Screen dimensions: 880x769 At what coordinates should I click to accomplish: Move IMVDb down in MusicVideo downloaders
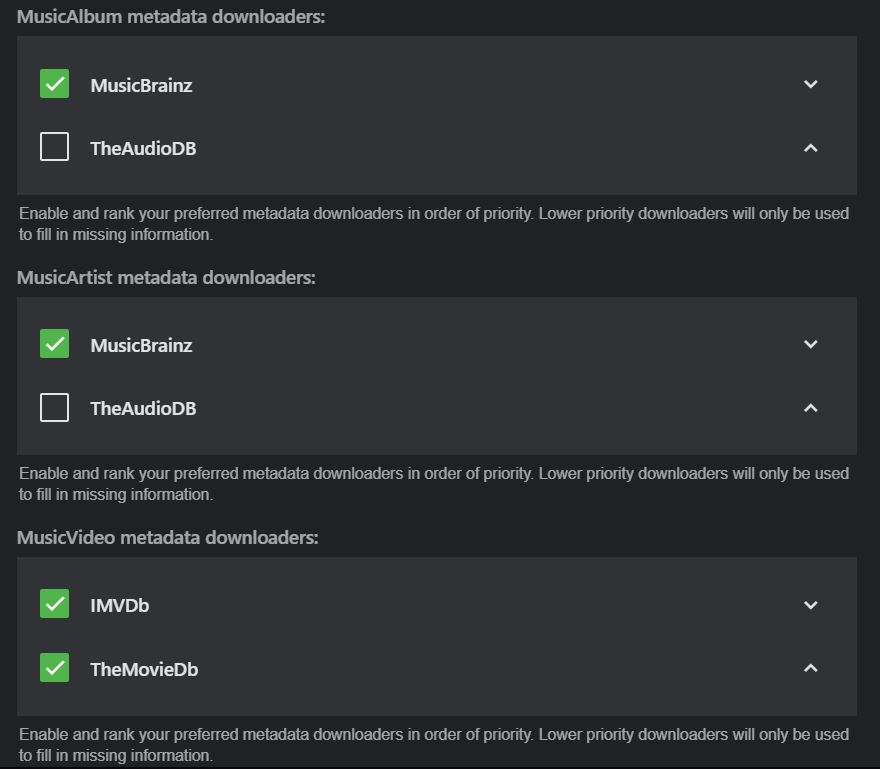click(x=811, y=605)
